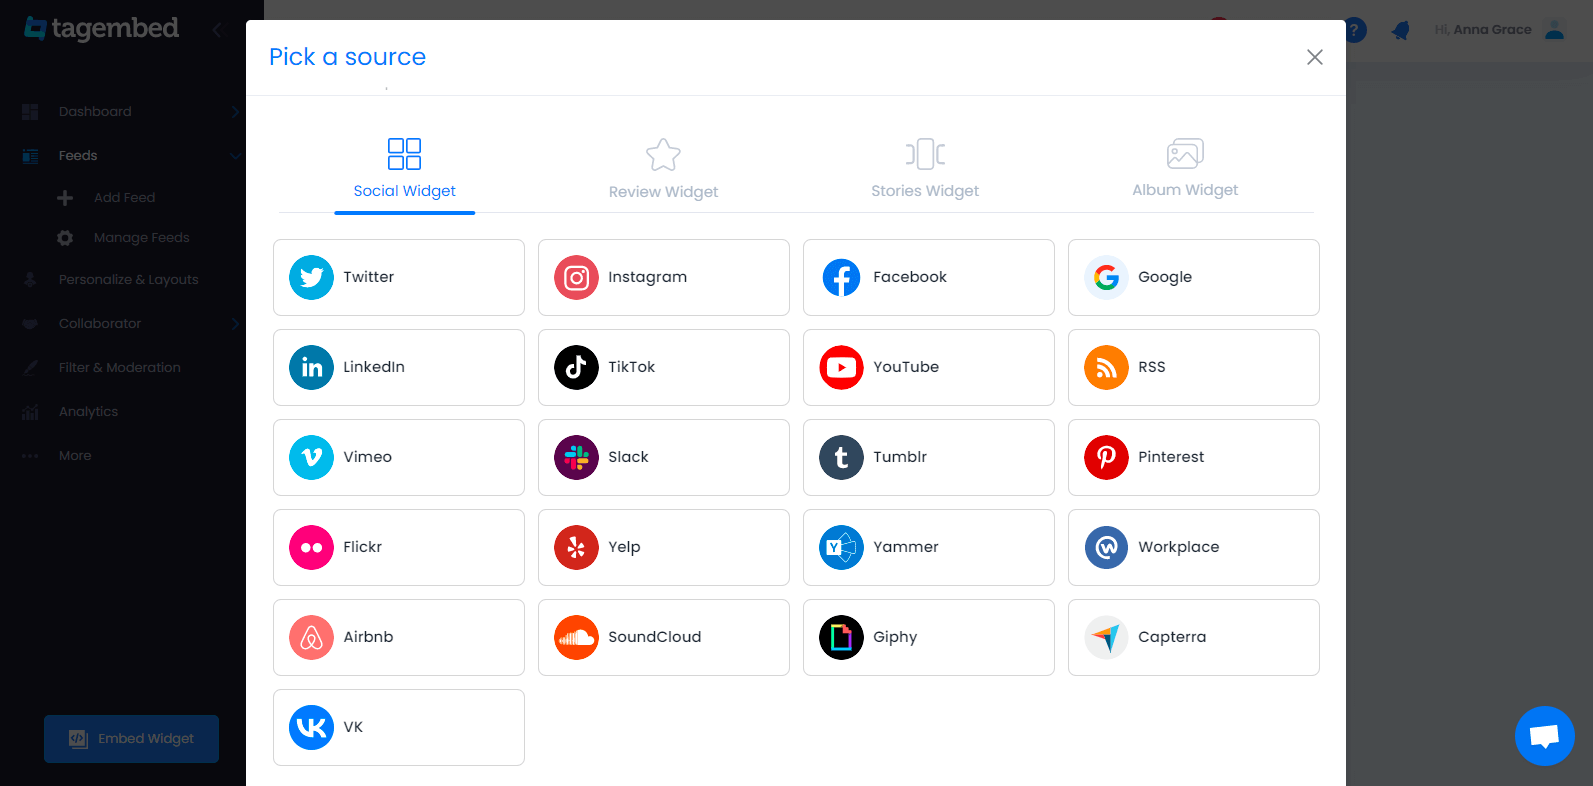Click the tagembed logo
This screenshot has width=1593, height=786.
tap(102, 28)
